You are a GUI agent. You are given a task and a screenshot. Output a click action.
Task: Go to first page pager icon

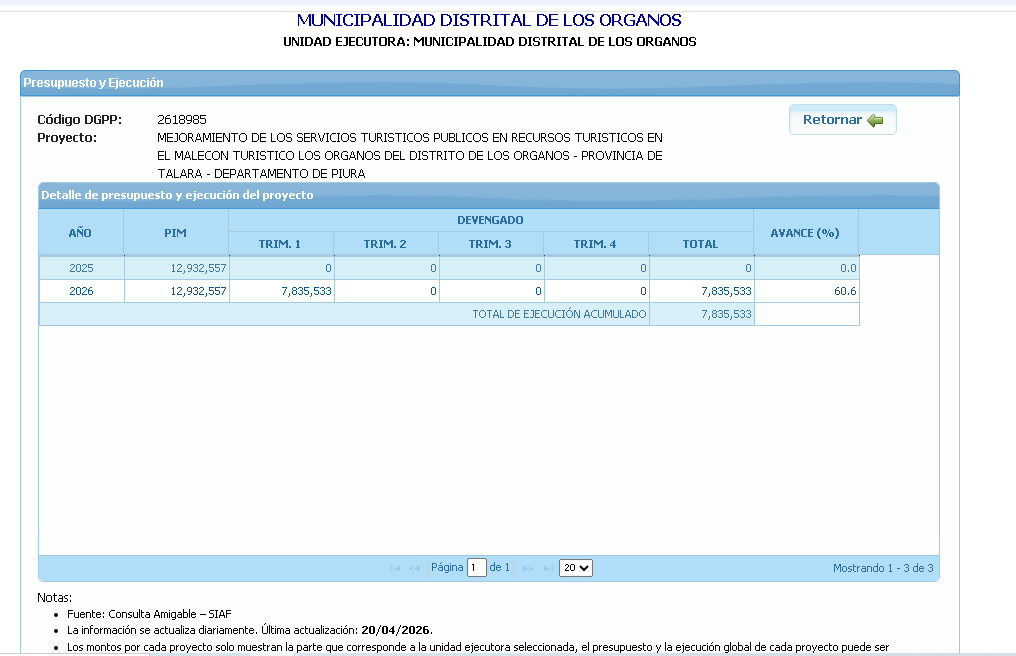395,568
